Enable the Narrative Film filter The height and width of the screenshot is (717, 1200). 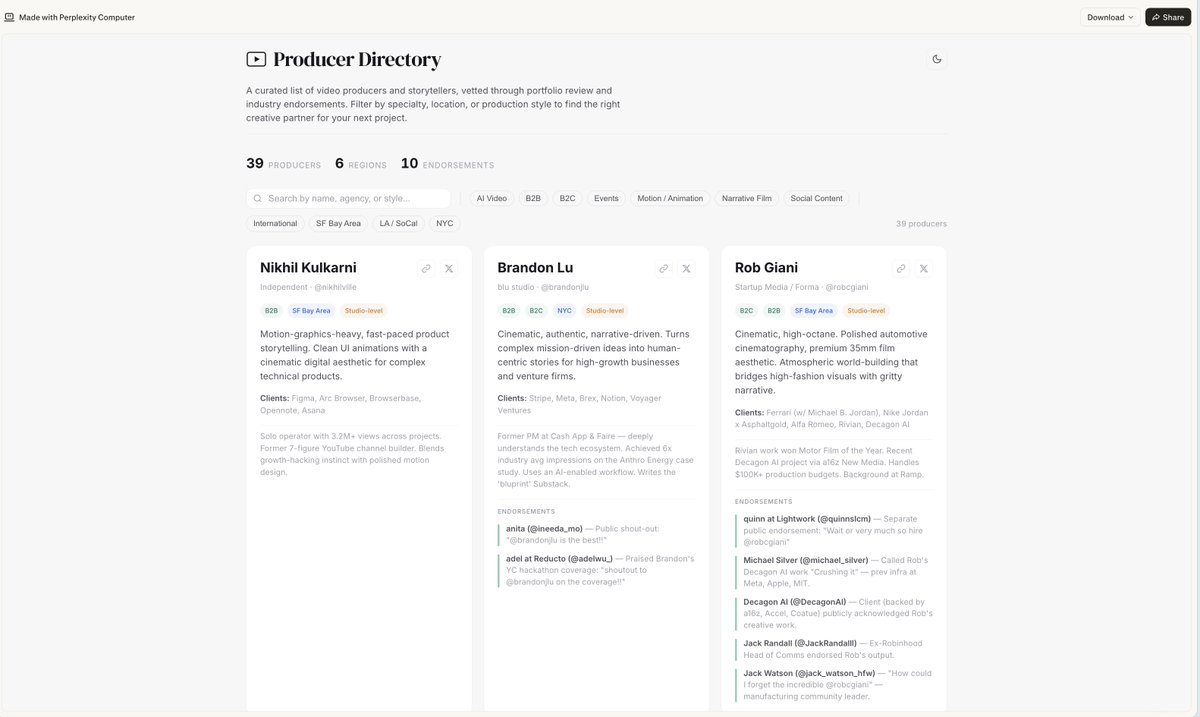click(x=747, y=198)
